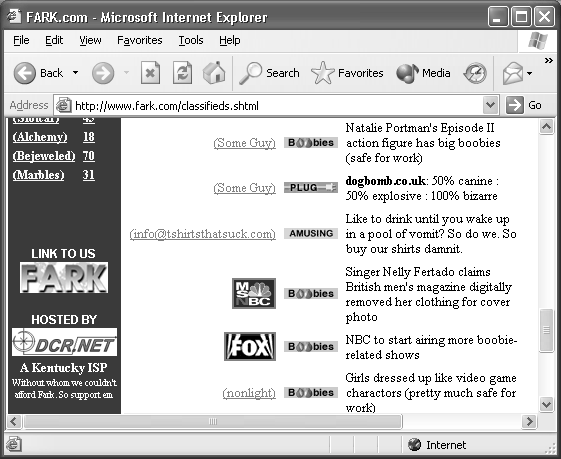
Task: Click the MSNBC source logo
Action: pyautogui.click(x=254, y=293)
